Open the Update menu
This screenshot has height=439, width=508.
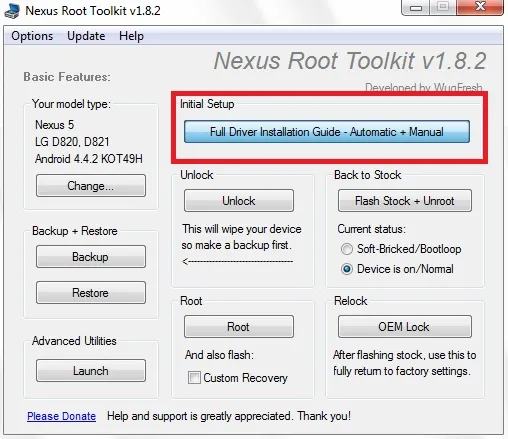coord(86,36)
